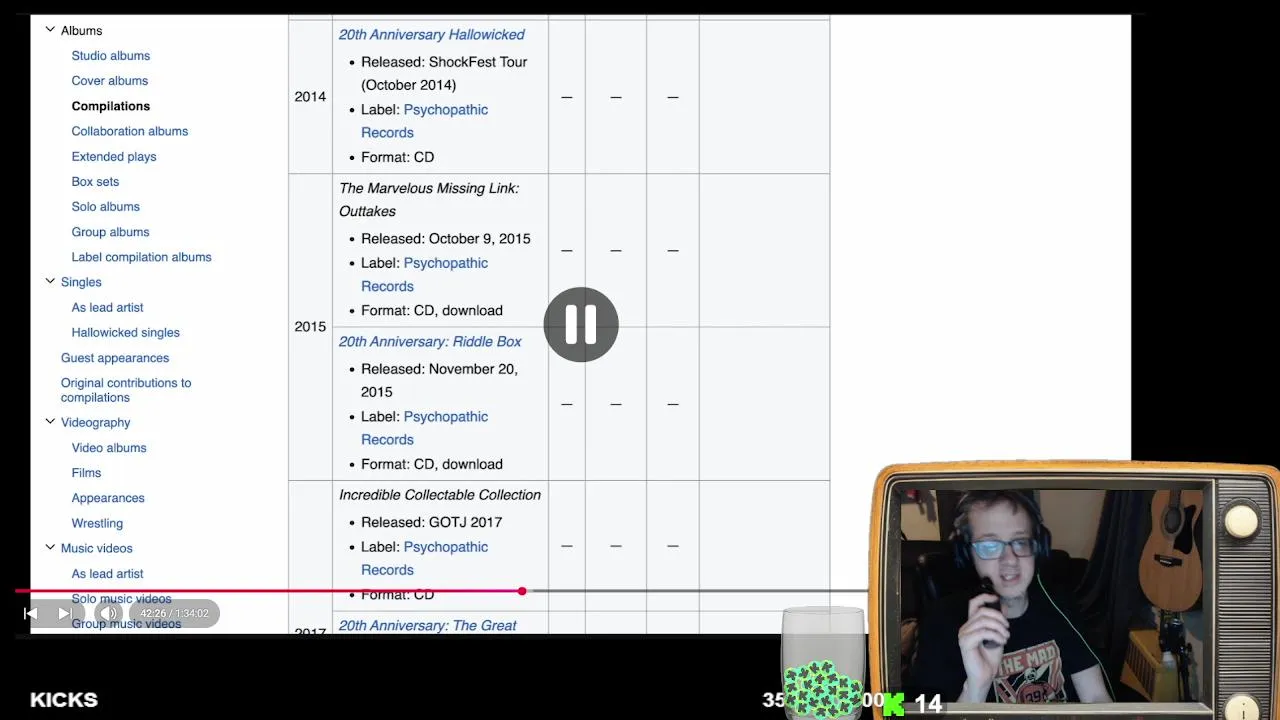The image size is (1280, 720).
Task: Go to Box sets section
Action: 95,182
